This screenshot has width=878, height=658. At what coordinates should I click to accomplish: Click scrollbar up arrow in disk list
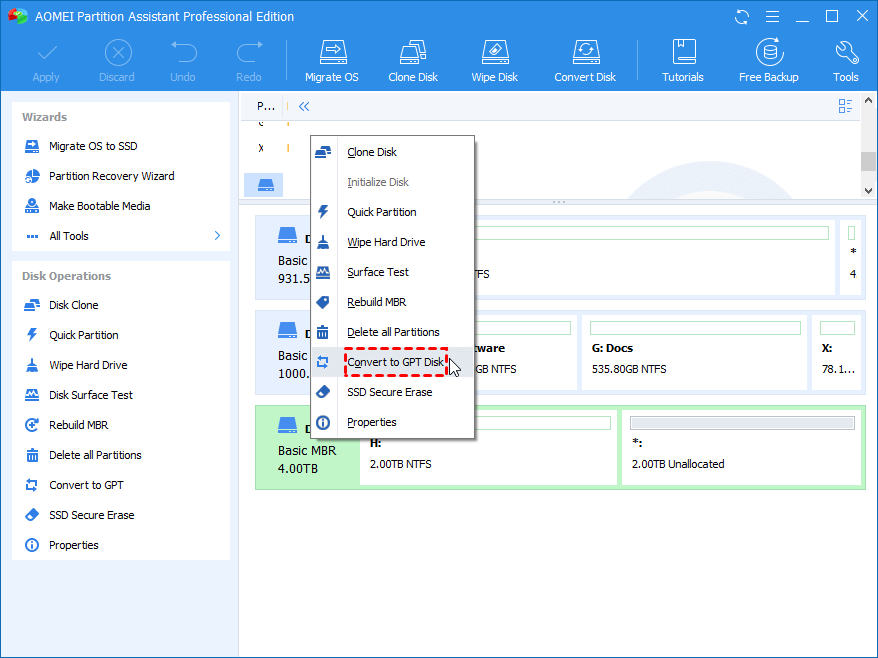coord(868,100)
